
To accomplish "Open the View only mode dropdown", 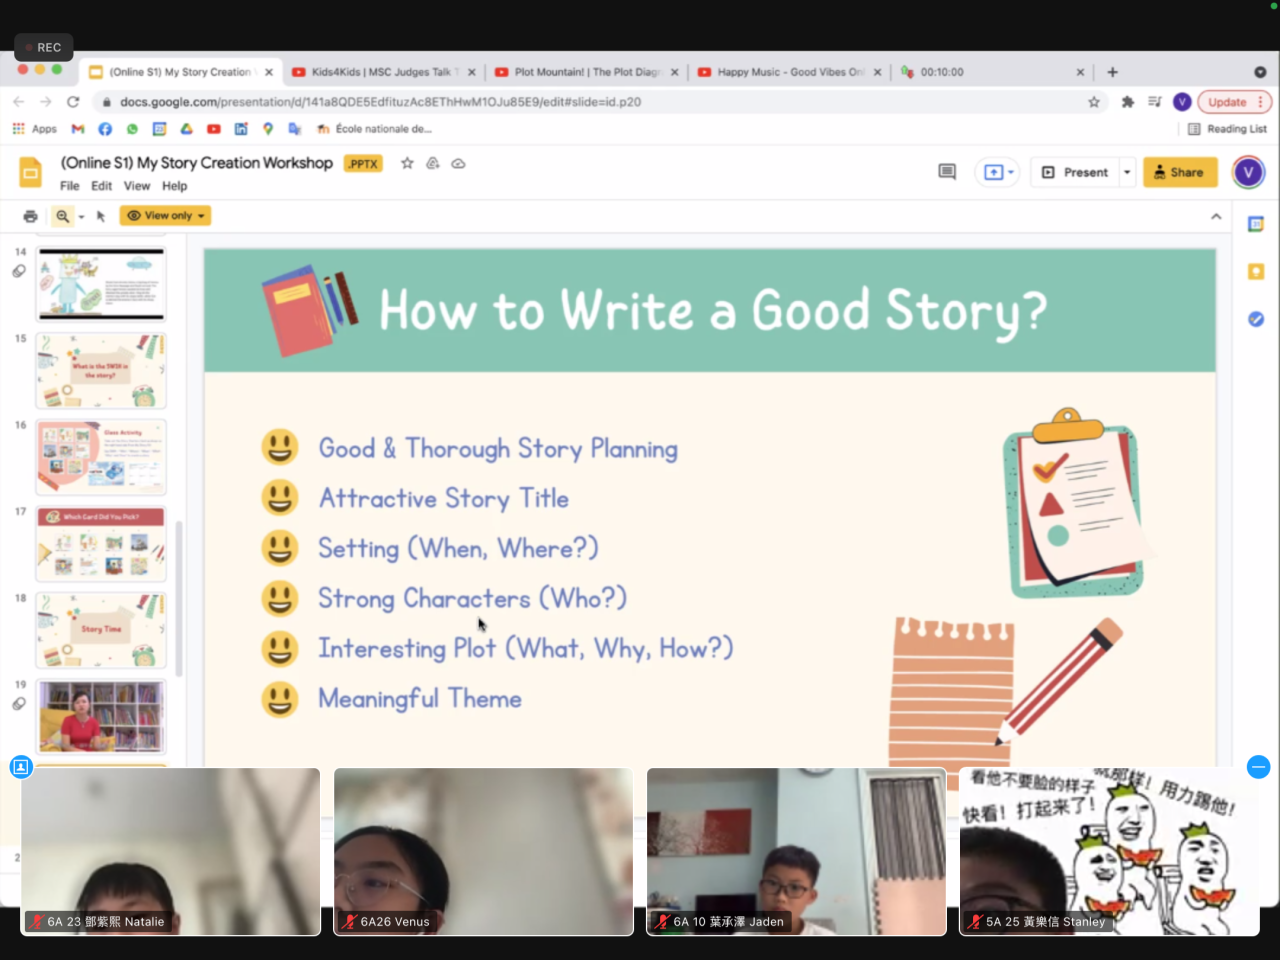I will coord(165,216).
